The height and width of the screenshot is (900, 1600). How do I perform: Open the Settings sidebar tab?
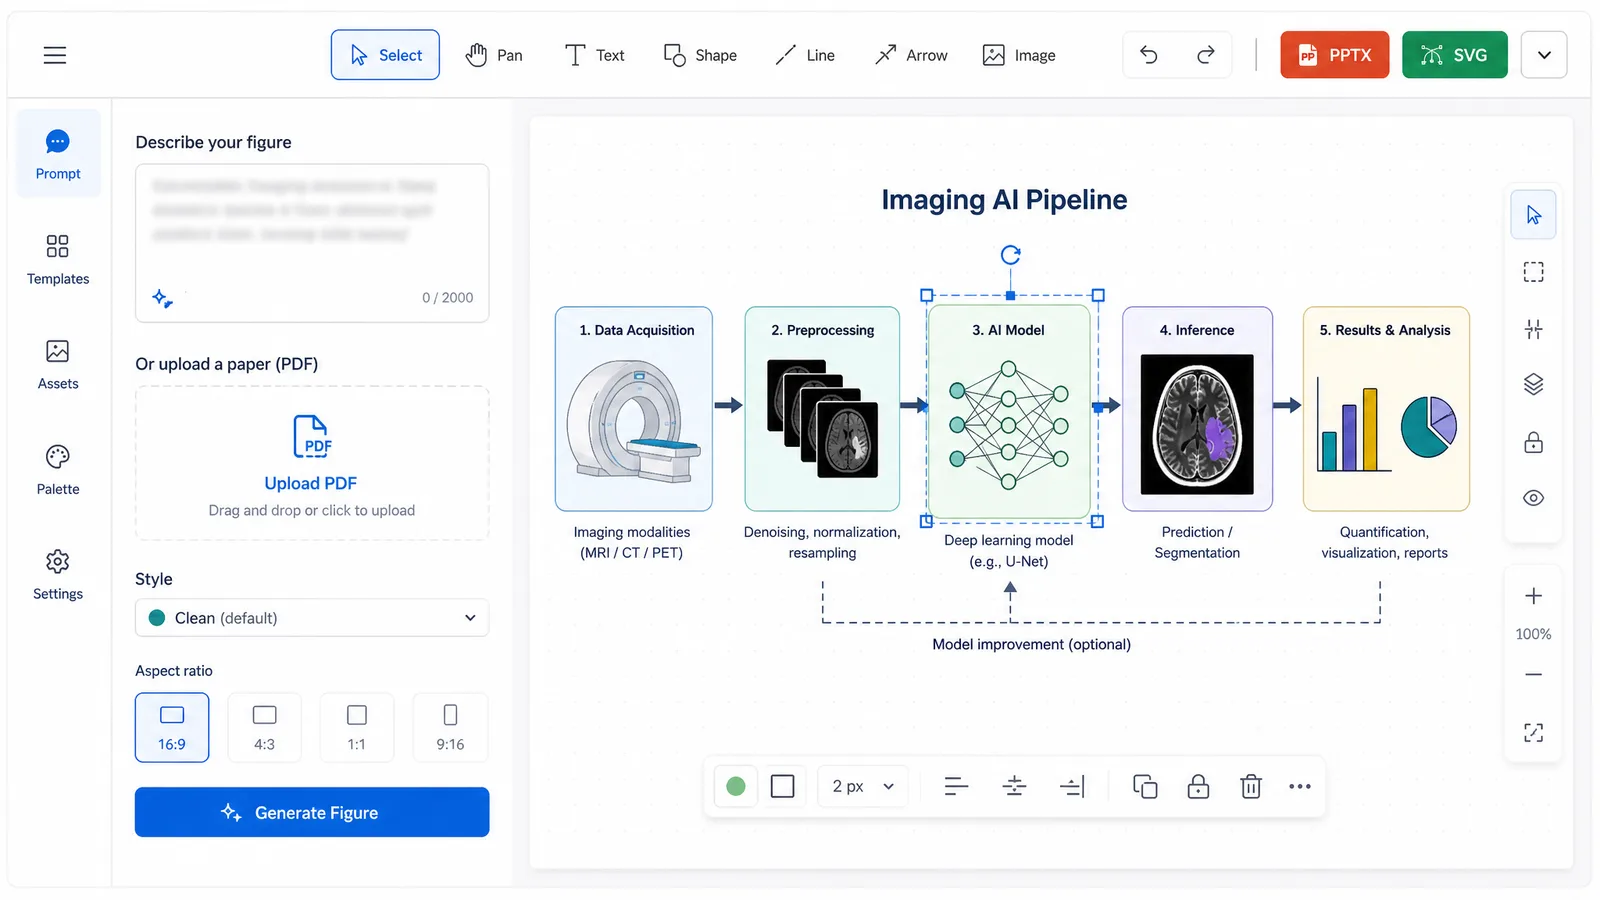click(x=58, y=574)
